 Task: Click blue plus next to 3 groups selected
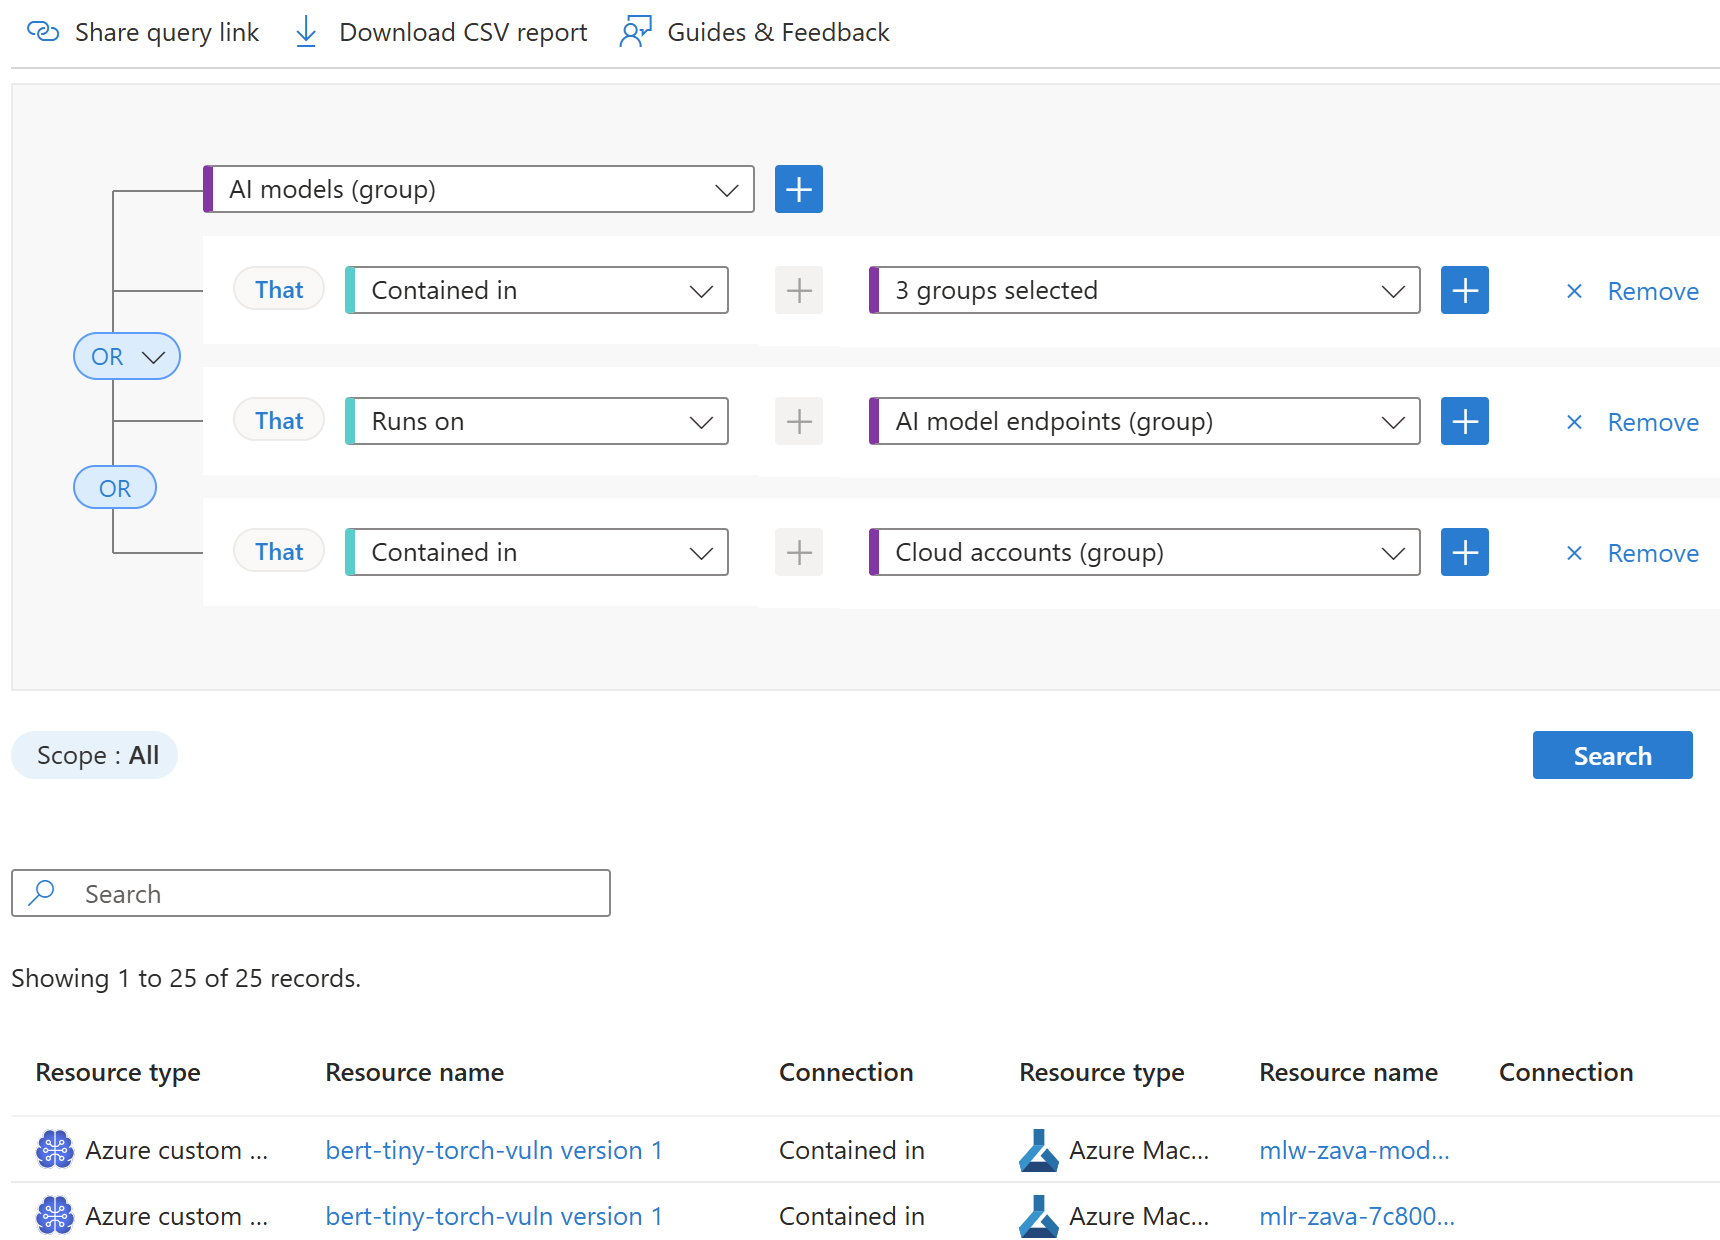pyautogui.click(x=1465, y=290)
